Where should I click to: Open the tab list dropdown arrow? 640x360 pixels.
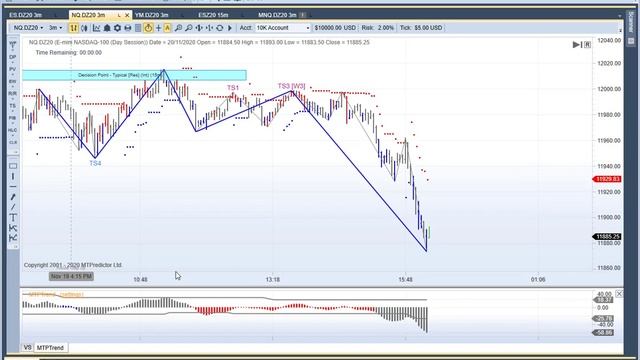click(x=620, y=16)
